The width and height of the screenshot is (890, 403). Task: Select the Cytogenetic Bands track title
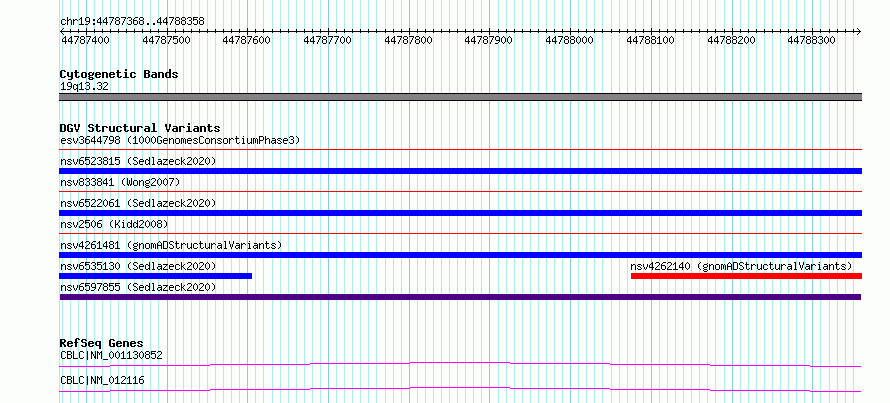[x=119, y=74]
